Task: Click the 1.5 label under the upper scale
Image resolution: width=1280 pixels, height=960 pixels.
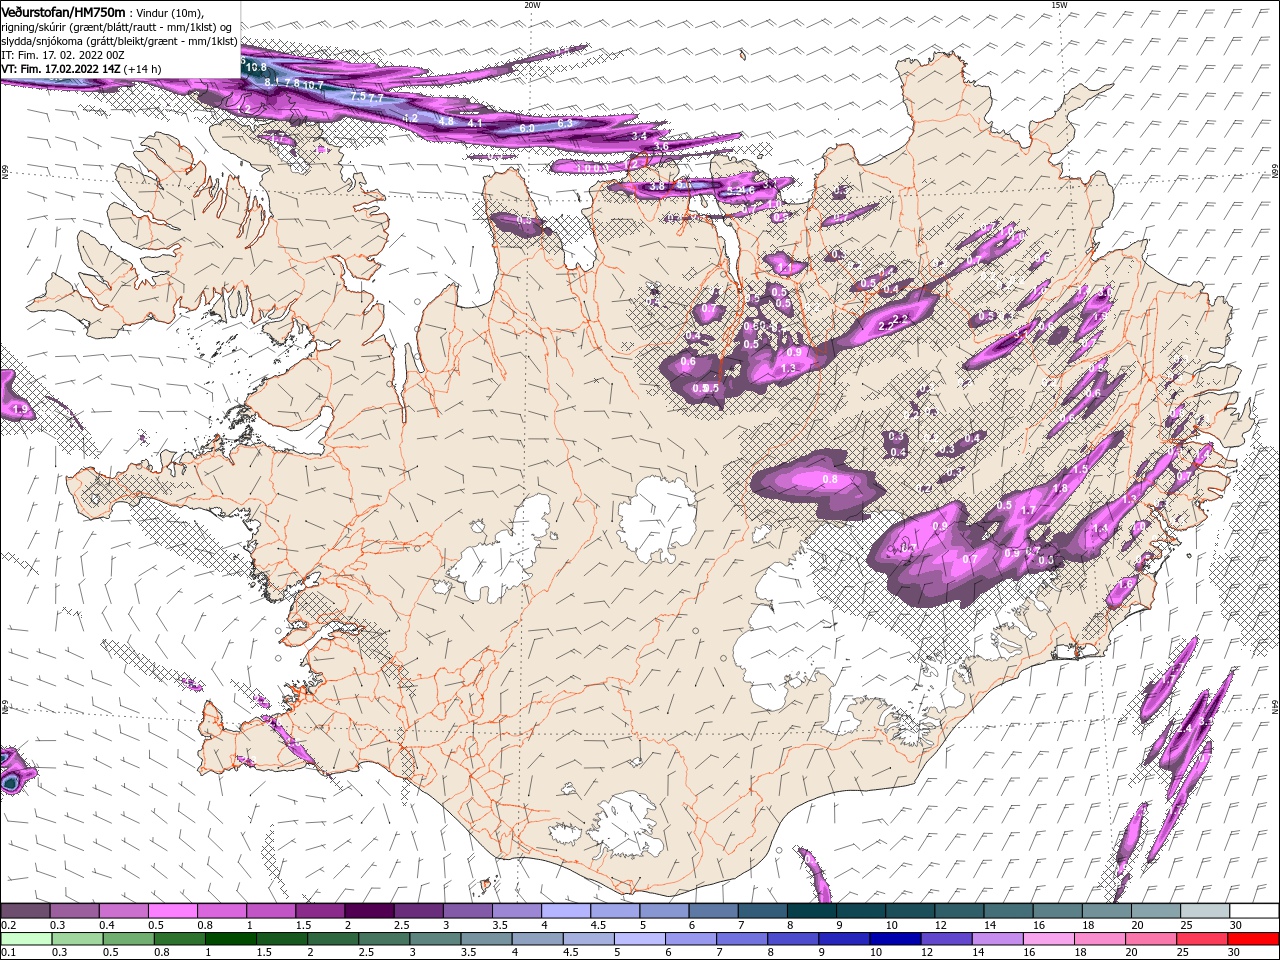Action: pyautogui.click(x=302, y=926)
